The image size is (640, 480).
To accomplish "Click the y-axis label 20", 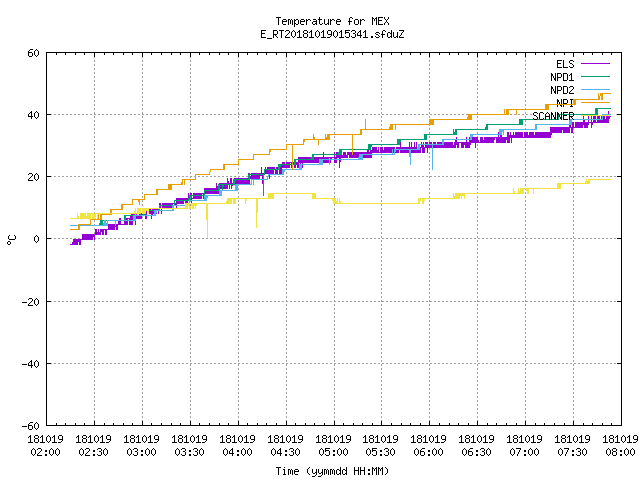I will [33, 177].
